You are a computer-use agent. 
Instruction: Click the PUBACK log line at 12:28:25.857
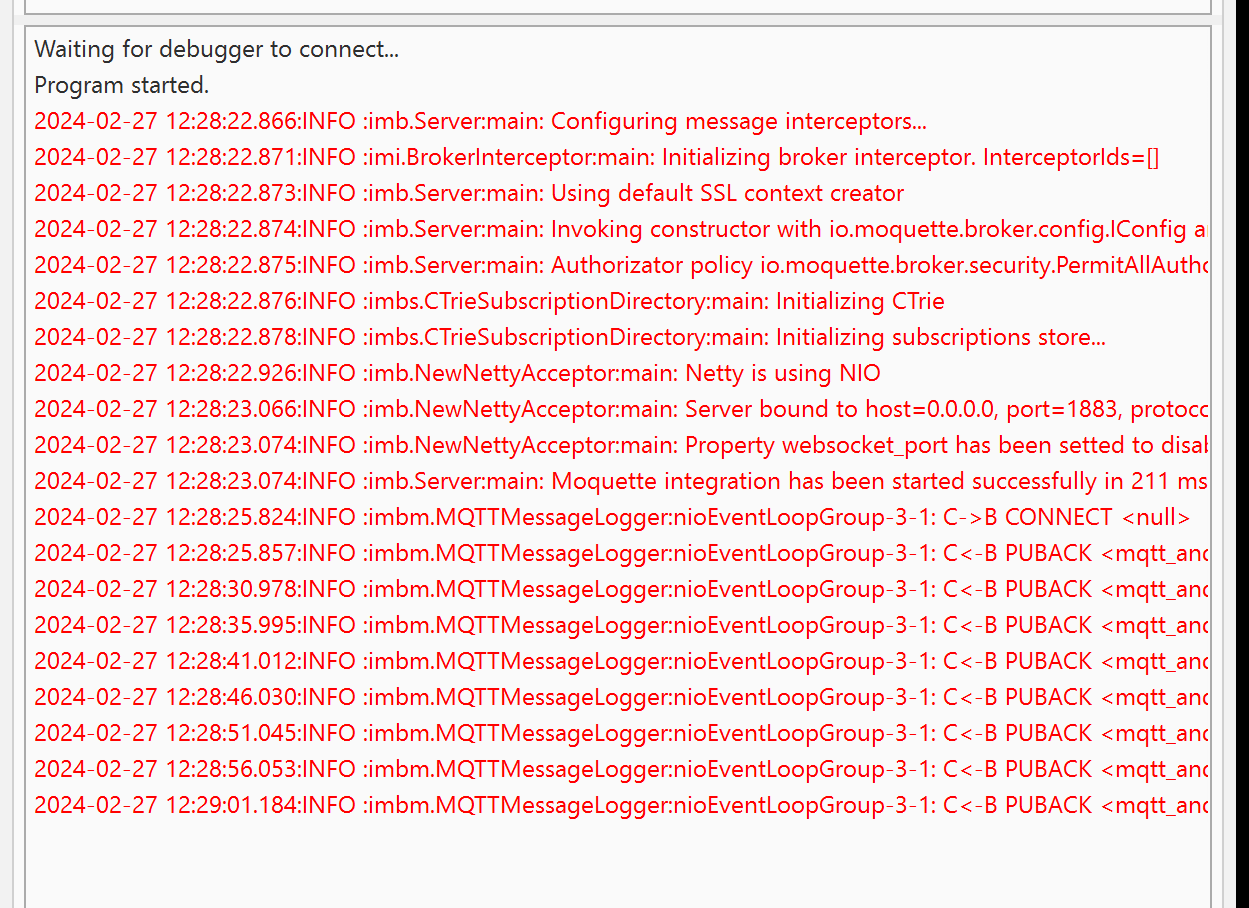[620, 553]
